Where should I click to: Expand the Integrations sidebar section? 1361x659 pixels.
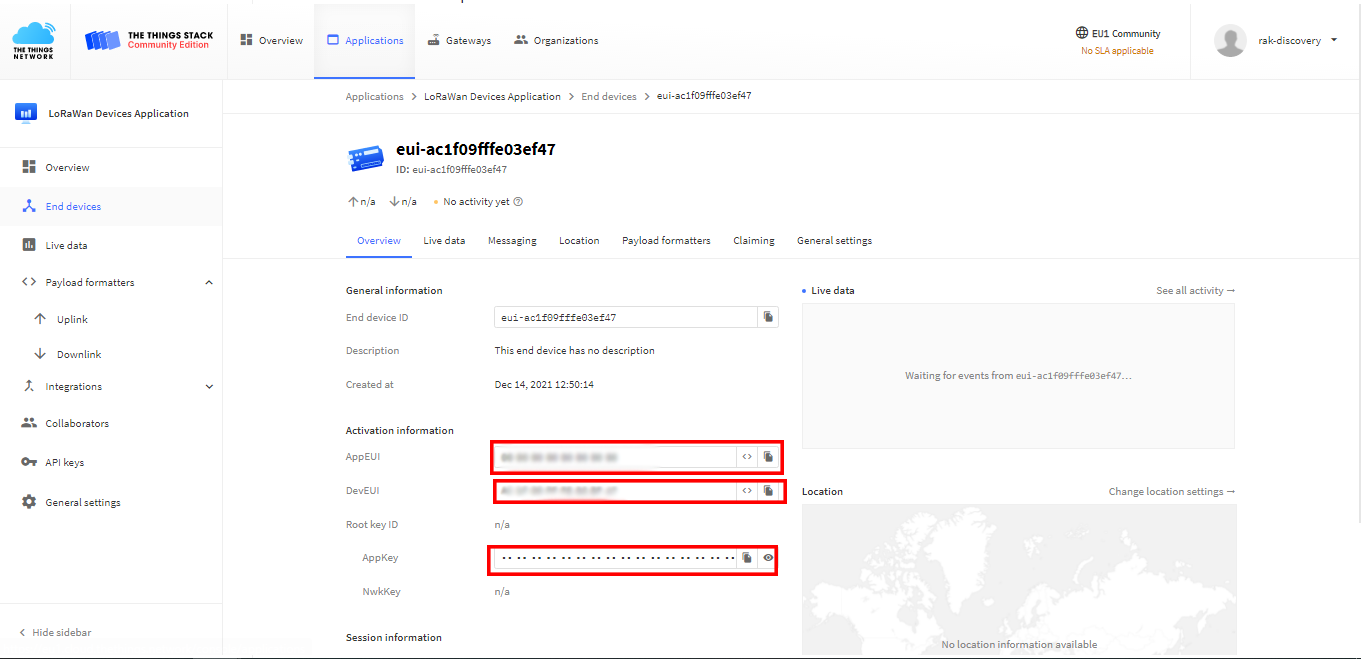click(x=209, y=386)
